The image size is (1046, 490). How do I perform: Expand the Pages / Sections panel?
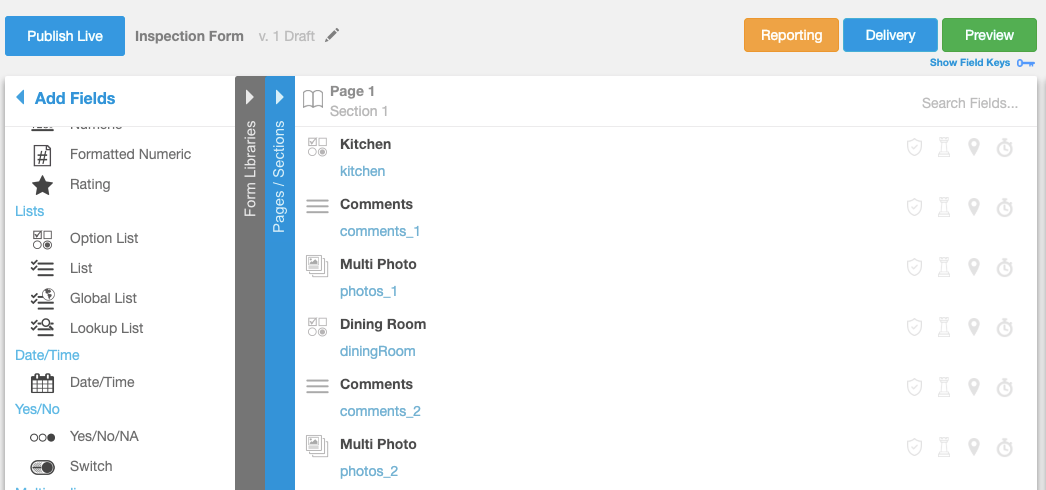280,97
